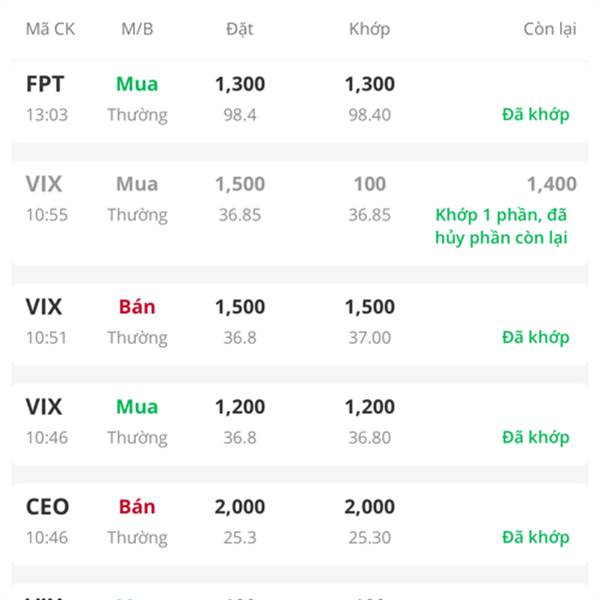This screenshot has height=600, width=600.
Task: Click the green Mua label in FPT row
Action: point(137,84)
